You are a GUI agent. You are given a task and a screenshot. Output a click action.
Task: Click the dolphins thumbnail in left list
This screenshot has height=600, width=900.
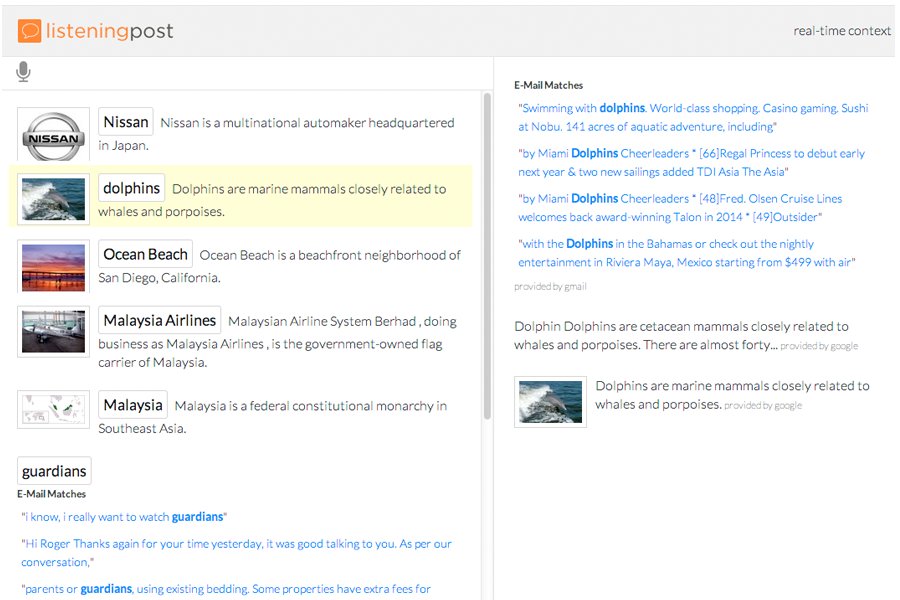point(53,201)
